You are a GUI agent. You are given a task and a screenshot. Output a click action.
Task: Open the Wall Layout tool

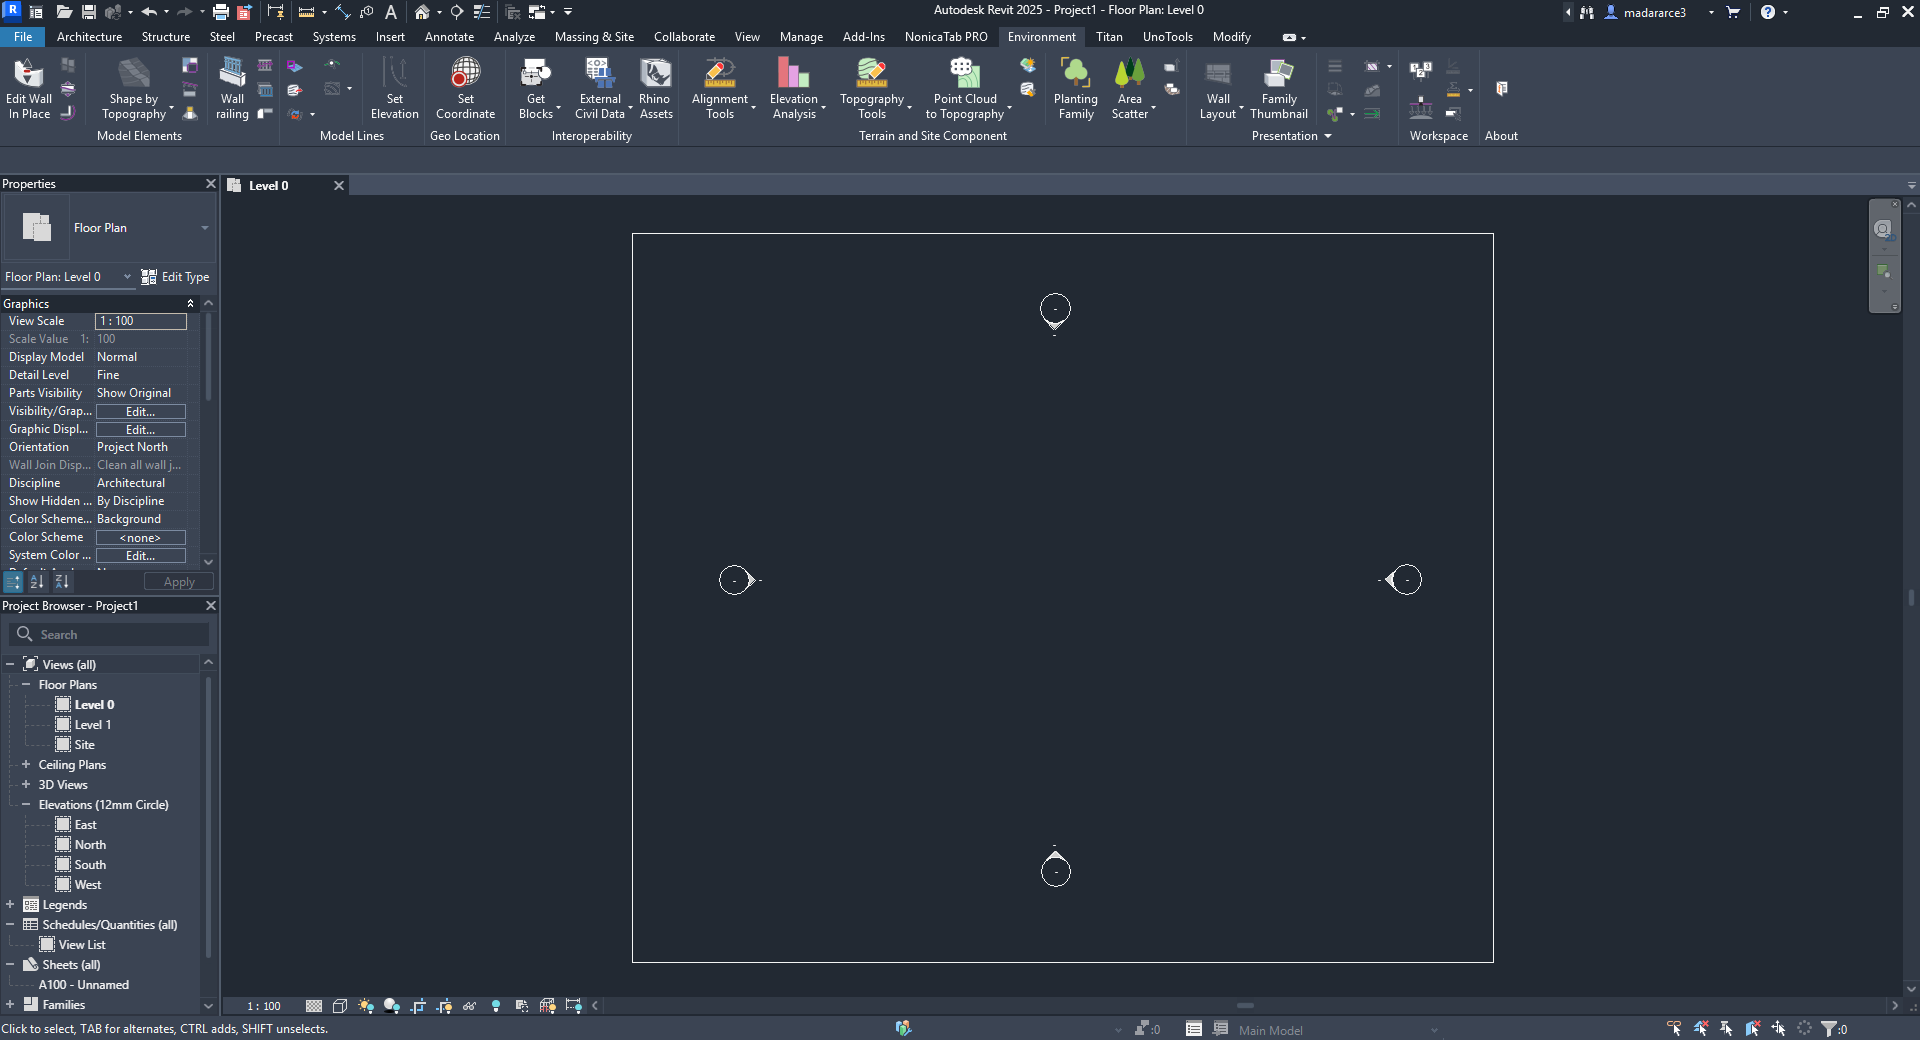click(1218, 88)
